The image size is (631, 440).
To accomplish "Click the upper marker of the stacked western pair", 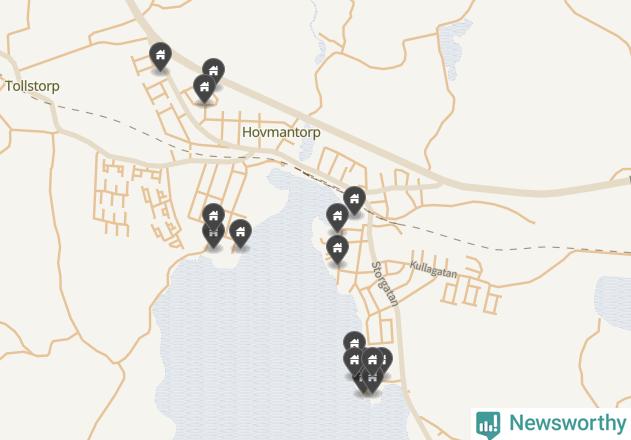I will (x=213, y=215).
